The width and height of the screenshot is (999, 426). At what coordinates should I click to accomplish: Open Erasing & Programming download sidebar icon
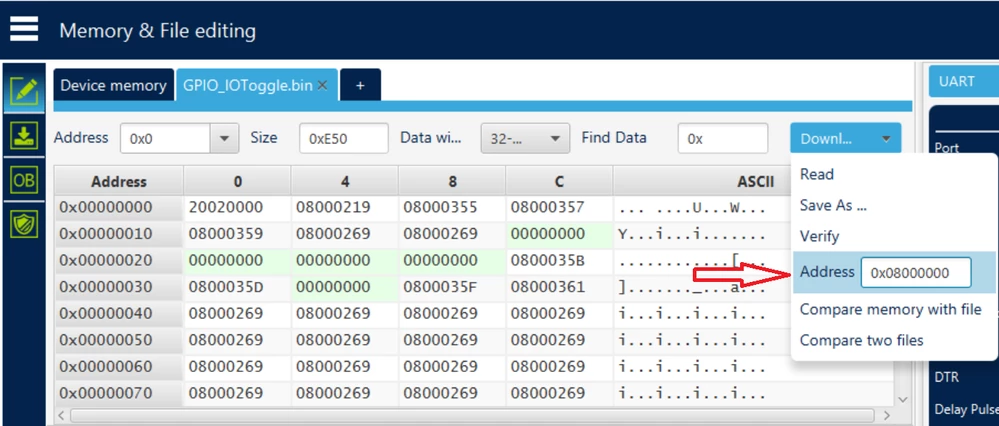24,136
